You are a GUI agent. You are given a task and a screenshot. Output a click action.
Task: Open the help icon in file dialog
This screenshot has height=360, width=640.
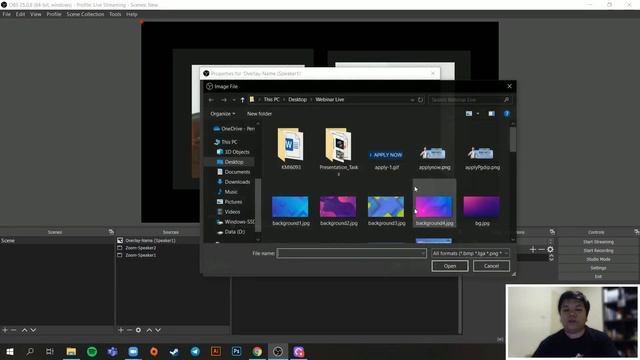[x=507, y=114]
